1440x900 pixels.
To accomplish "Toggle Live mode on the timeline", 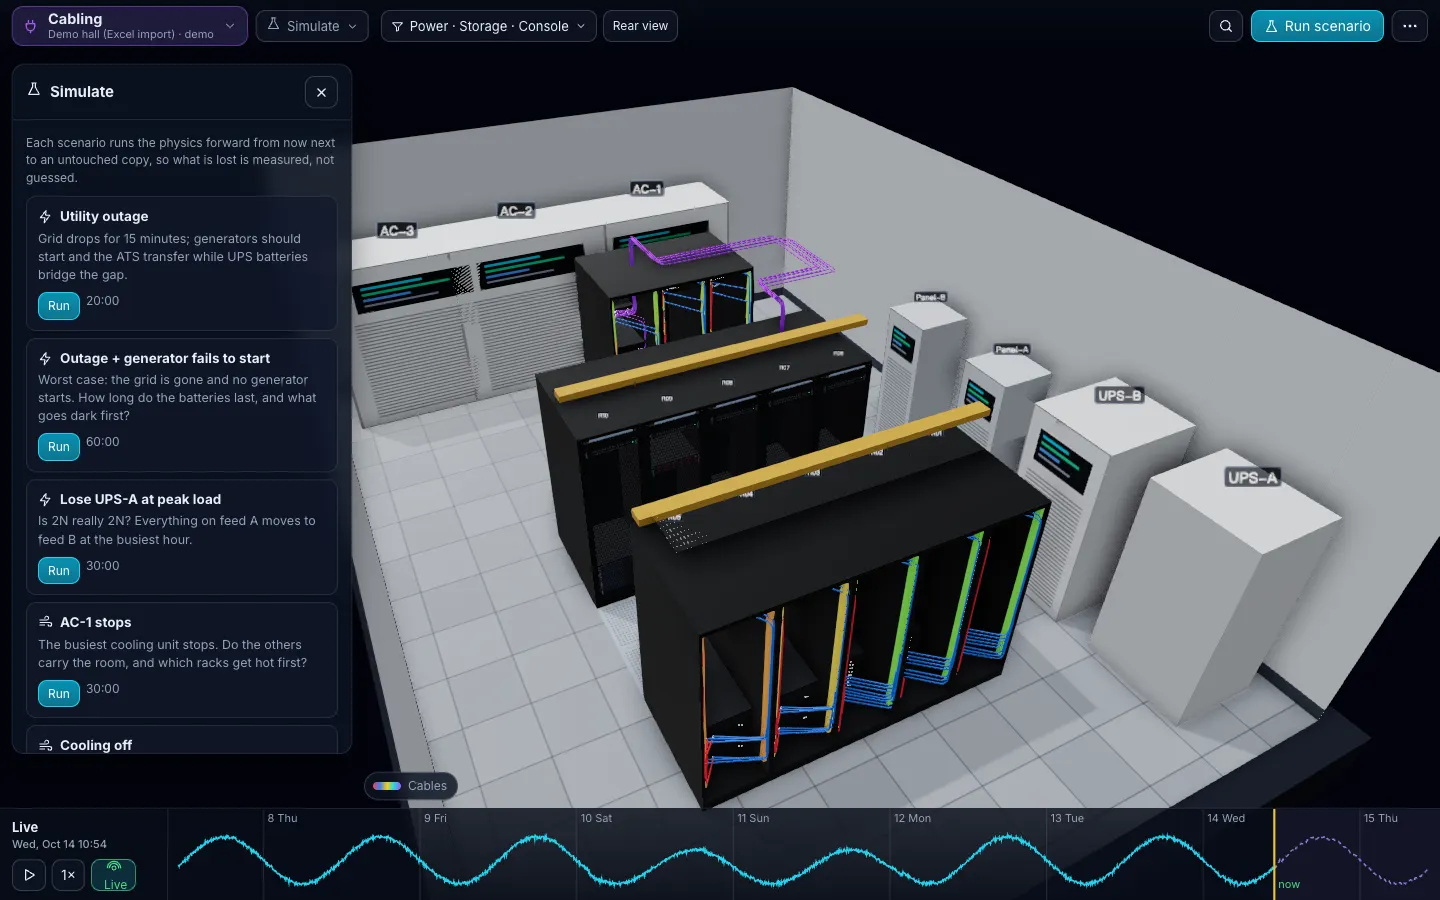I will [115, 875].
